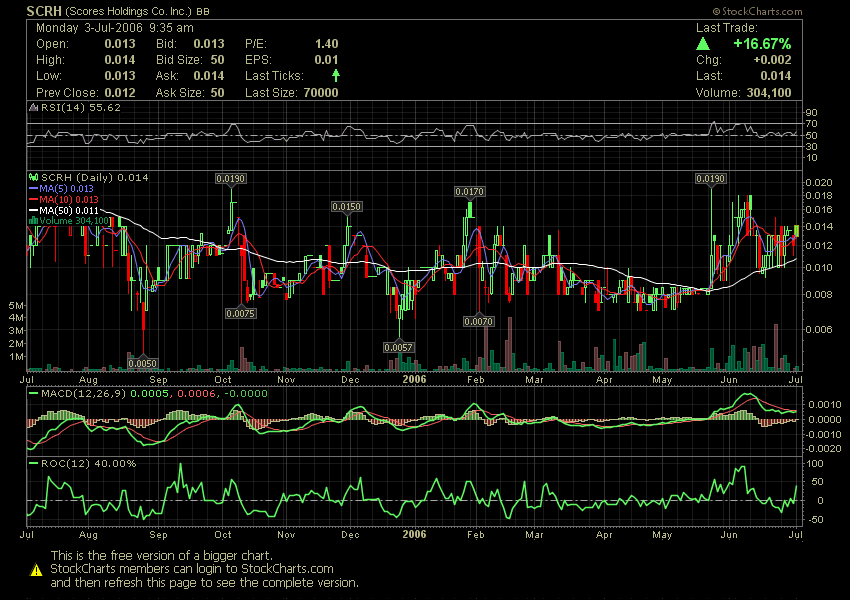Click the SCRH ticker symbol in title
Viewport: 850px width, 600px height.
[x=44, y=11]
